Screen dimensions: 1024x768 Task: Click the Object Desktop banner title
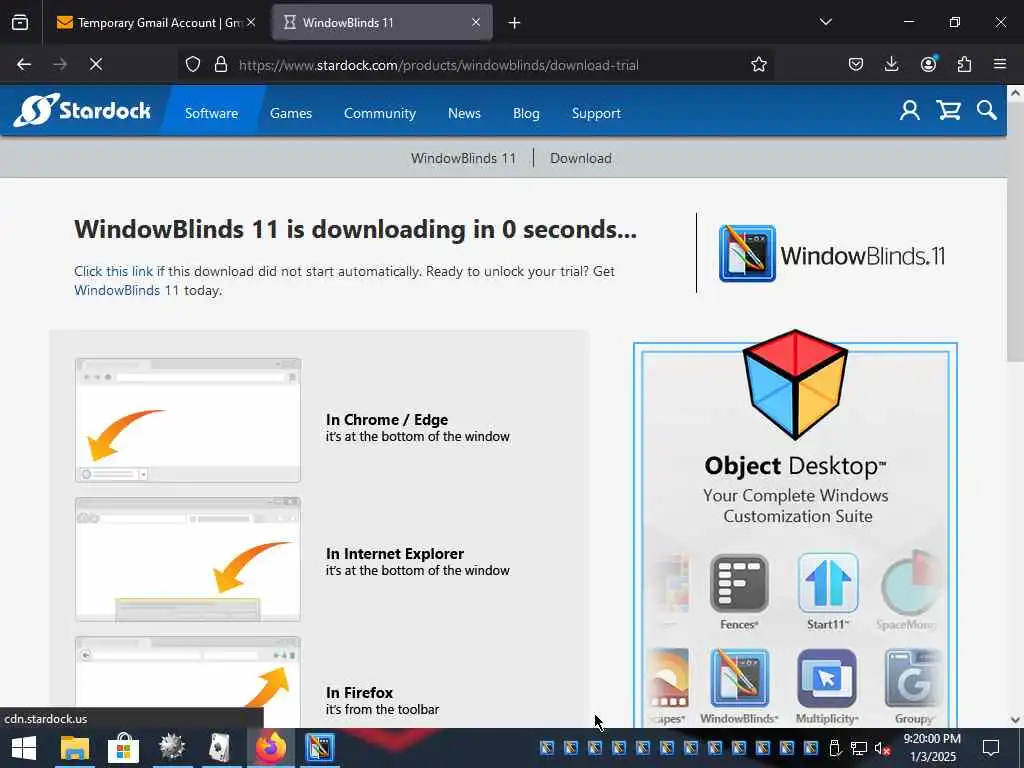coord(795,466)
